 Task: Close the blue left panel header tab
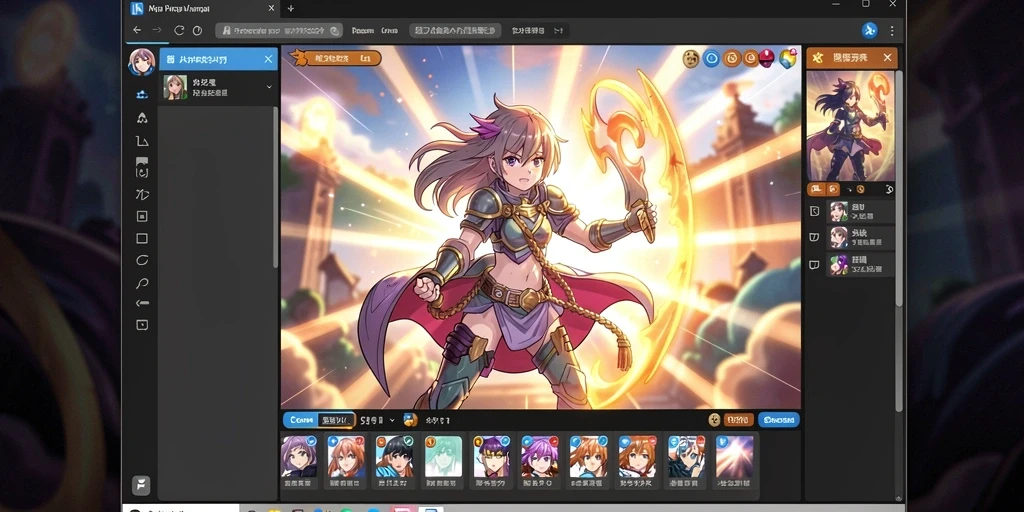(268, 59)
